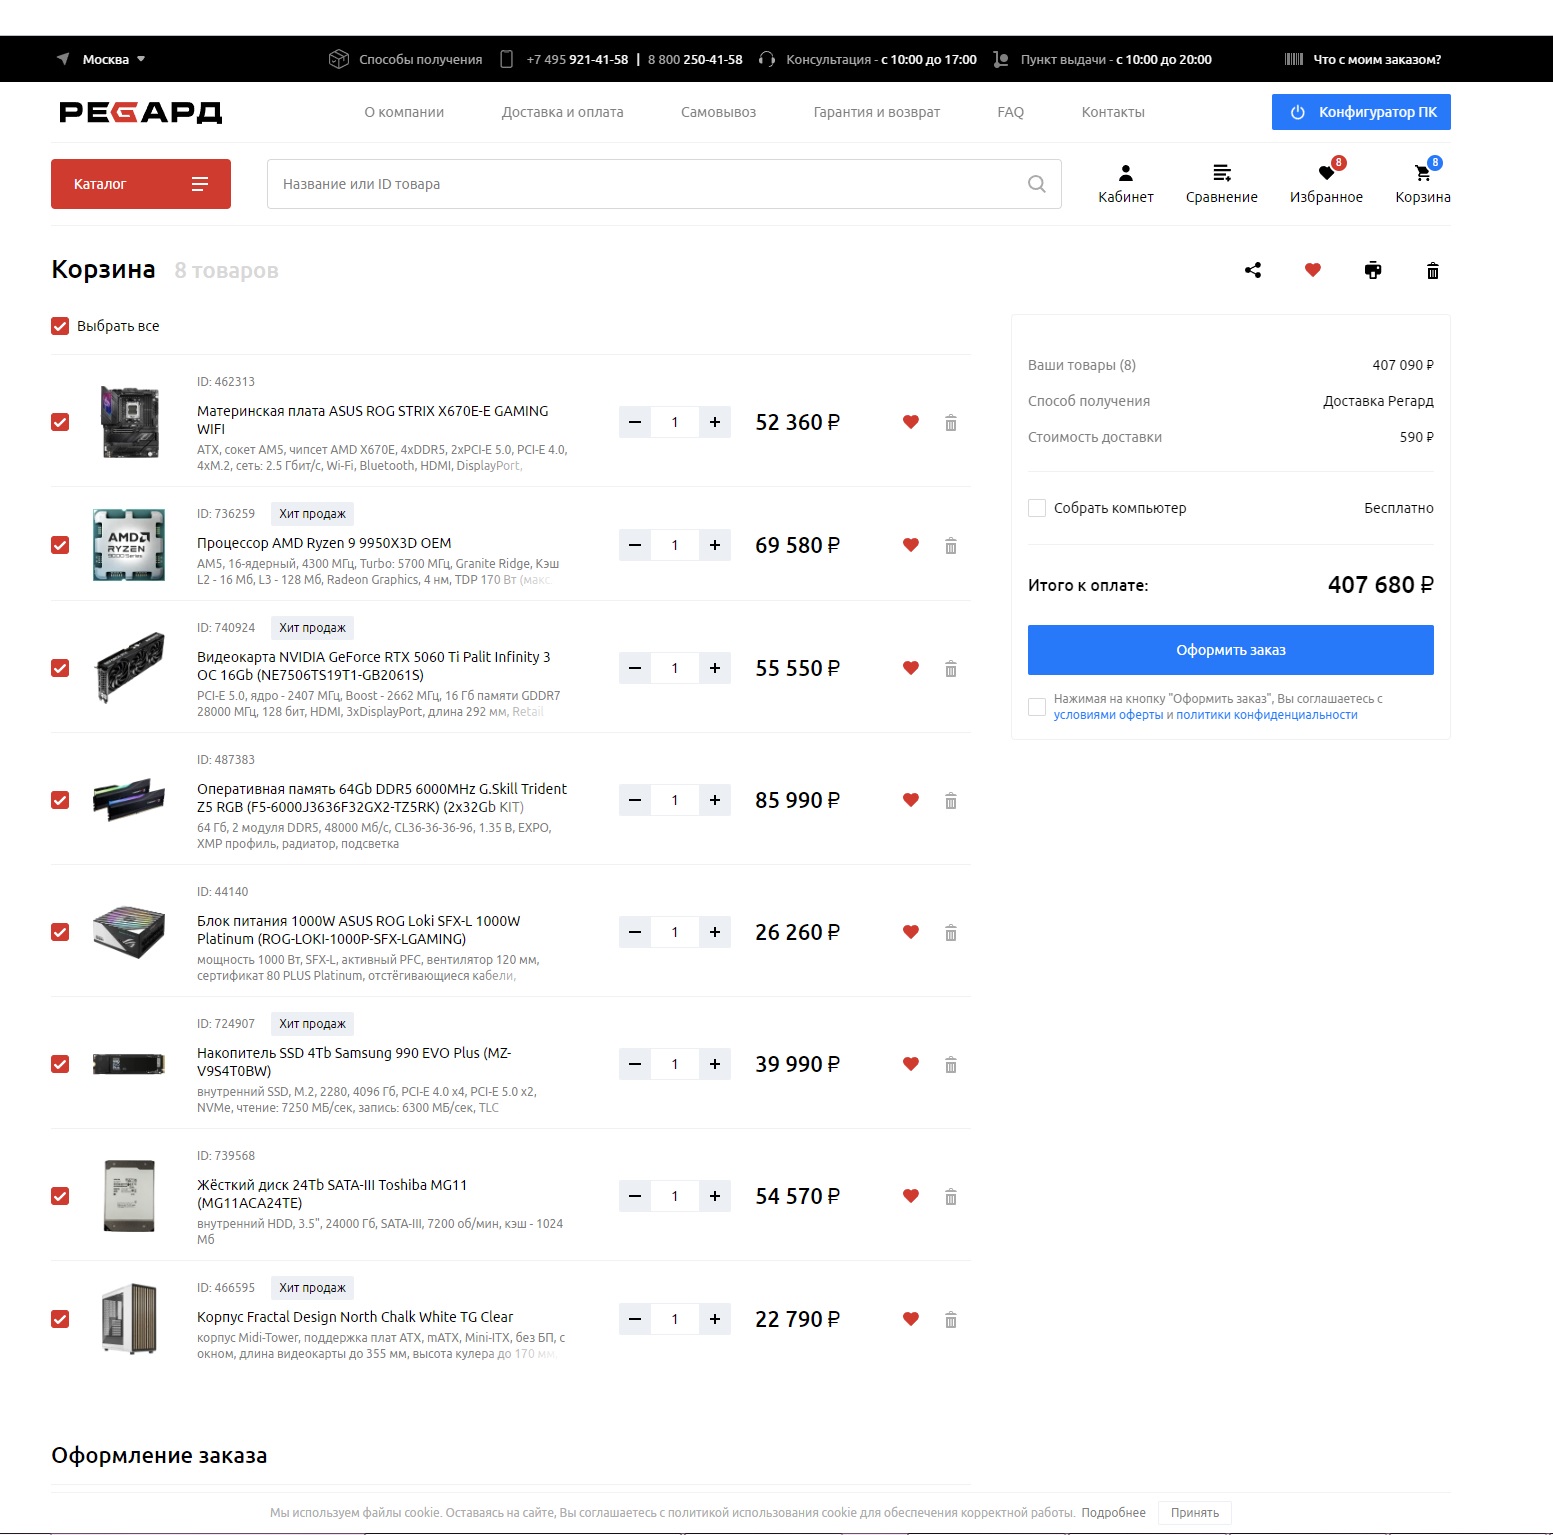Increase quantity of Samsung 990 EVO Plus SSD

[x=715, y=1064]
